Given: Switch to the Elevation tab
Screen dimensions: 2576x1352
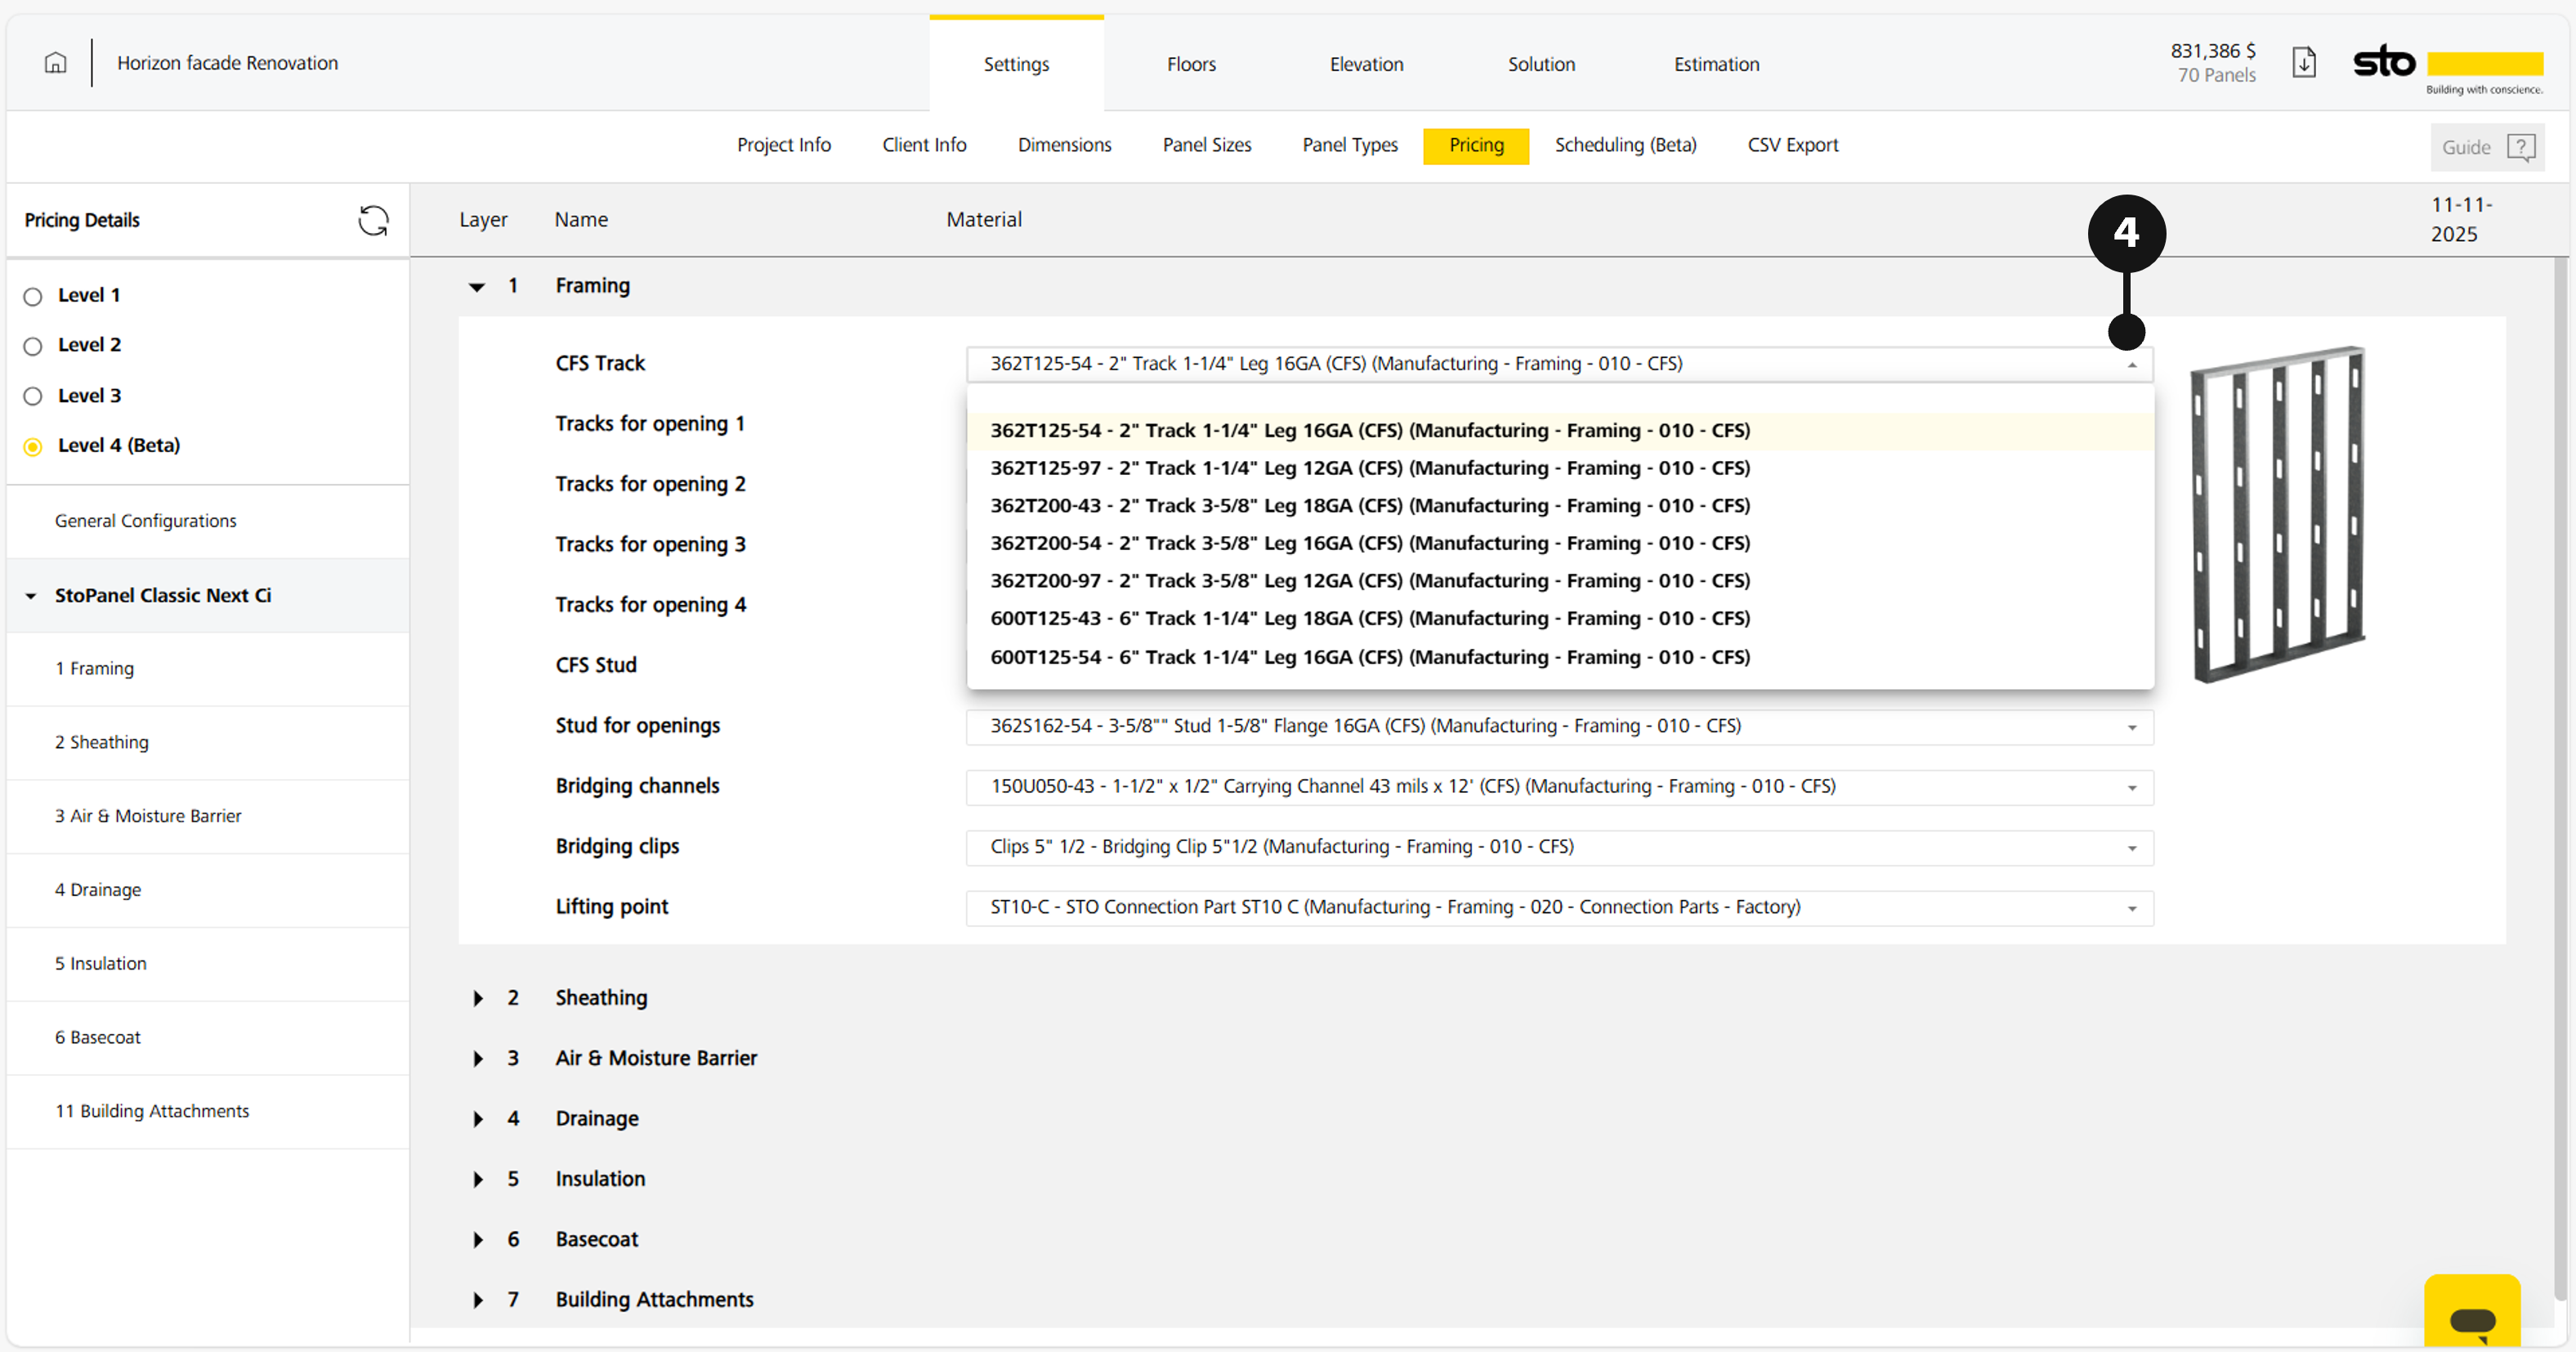Looking at the screenshot, I should pyautogui.click(x=1366, y=64).
